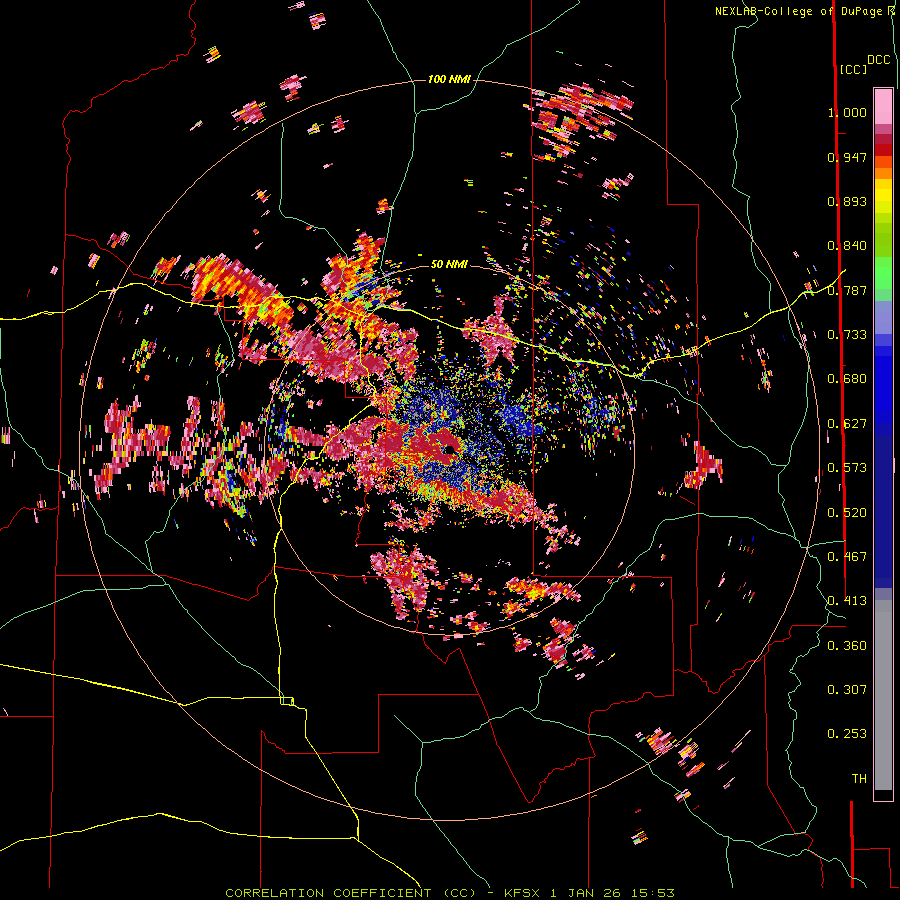
Task: Select the 0.893 scale value
Action: [847, 201]
